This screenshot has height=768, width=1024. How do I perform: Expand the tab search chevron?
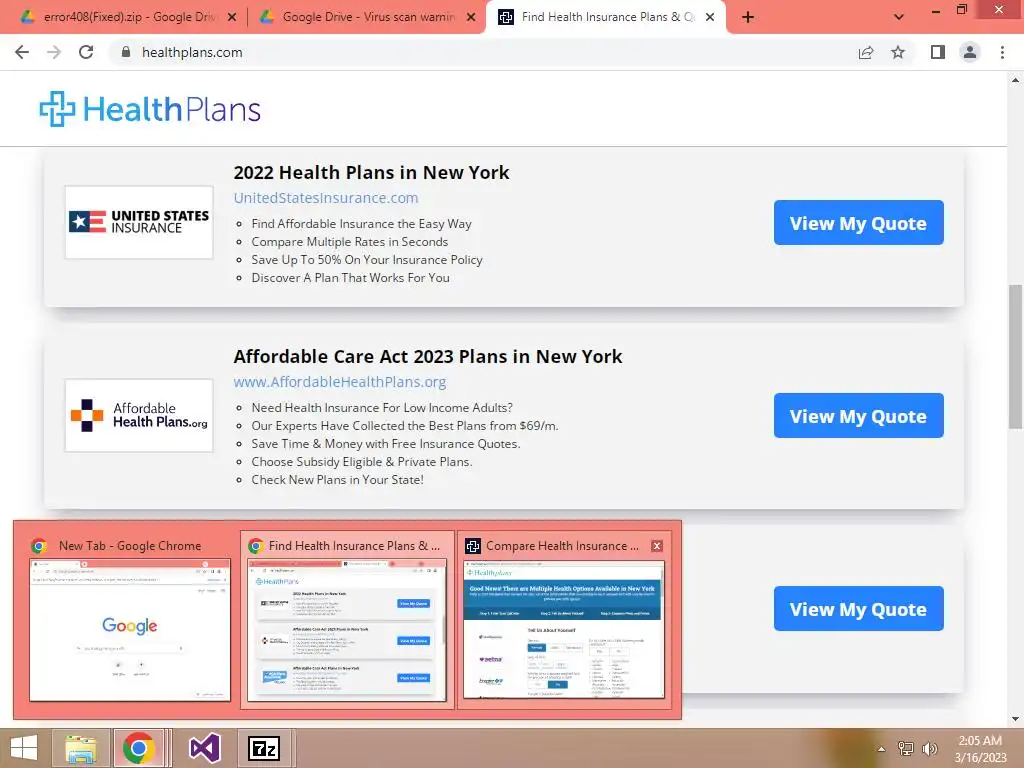click(x=899, y=17)
